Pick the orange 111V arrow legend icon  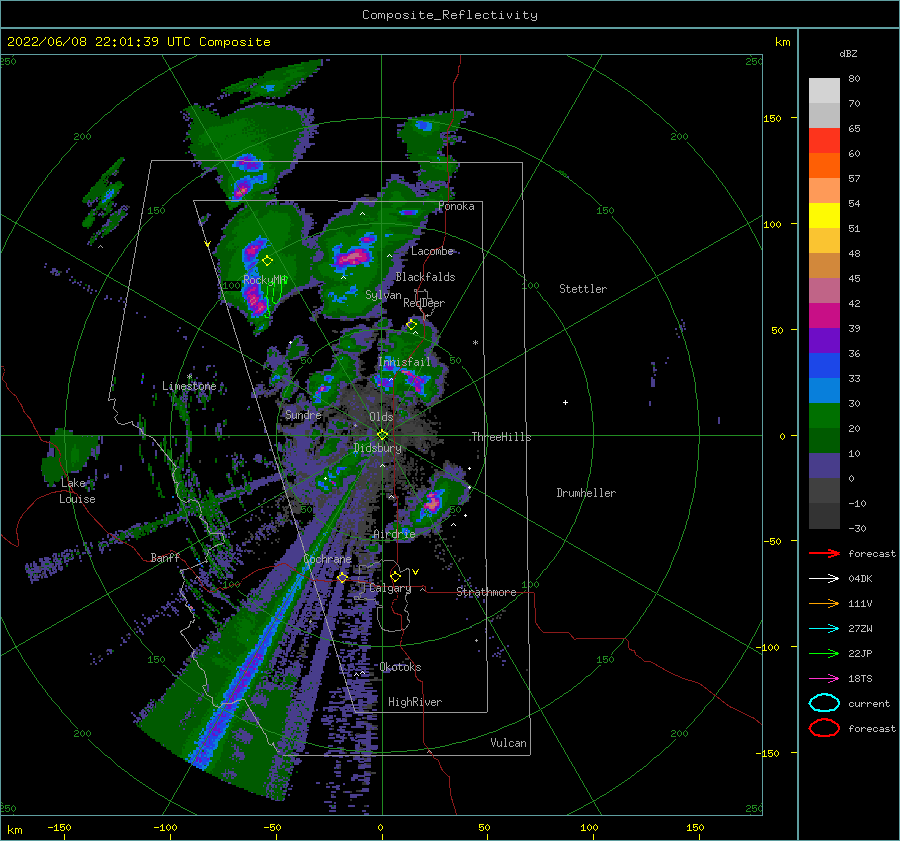pyautogui.click(x=824, y=603)
